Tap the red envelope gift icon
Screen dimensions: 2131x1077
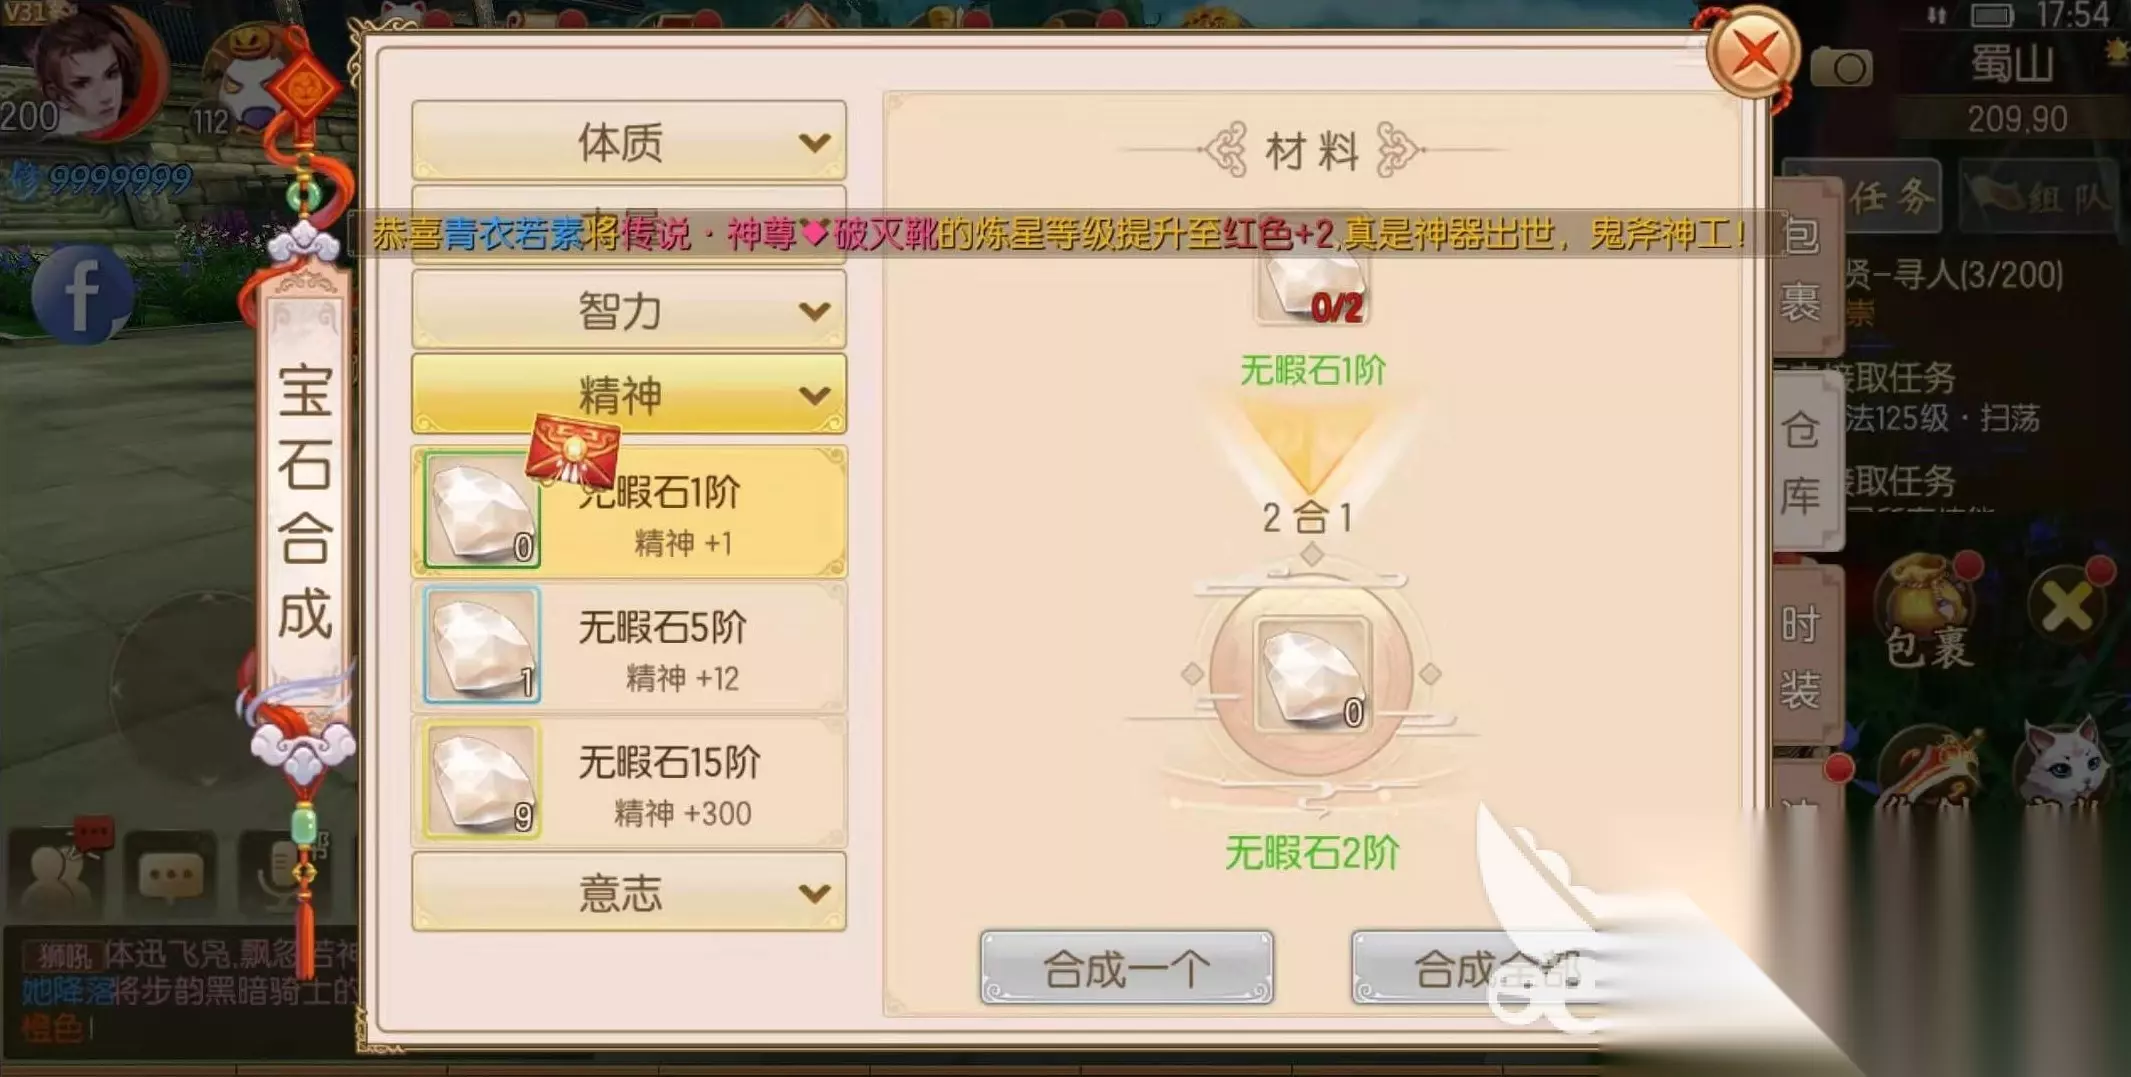point(573,449)
